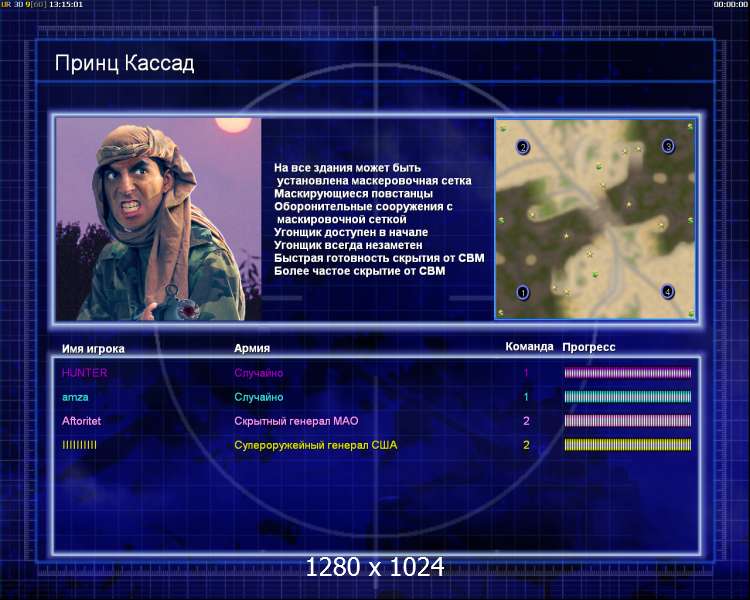Click the Имя игрока column header
Screen dimensions: 750x600
click(93, 349)
